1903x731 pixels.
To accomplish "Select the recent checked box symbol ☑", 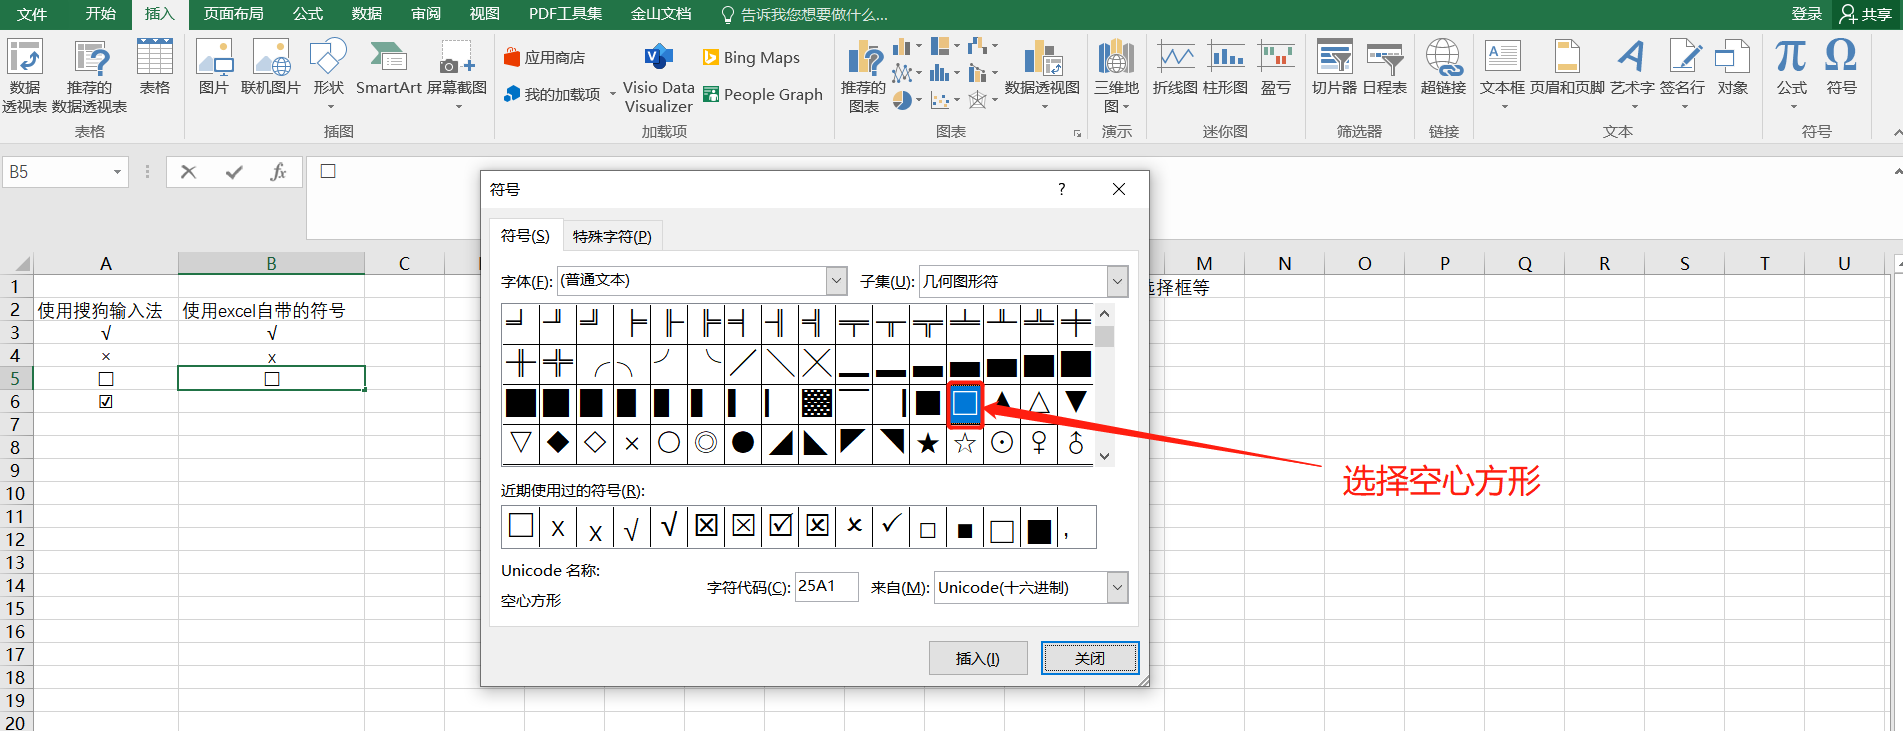I will [781, 526].
